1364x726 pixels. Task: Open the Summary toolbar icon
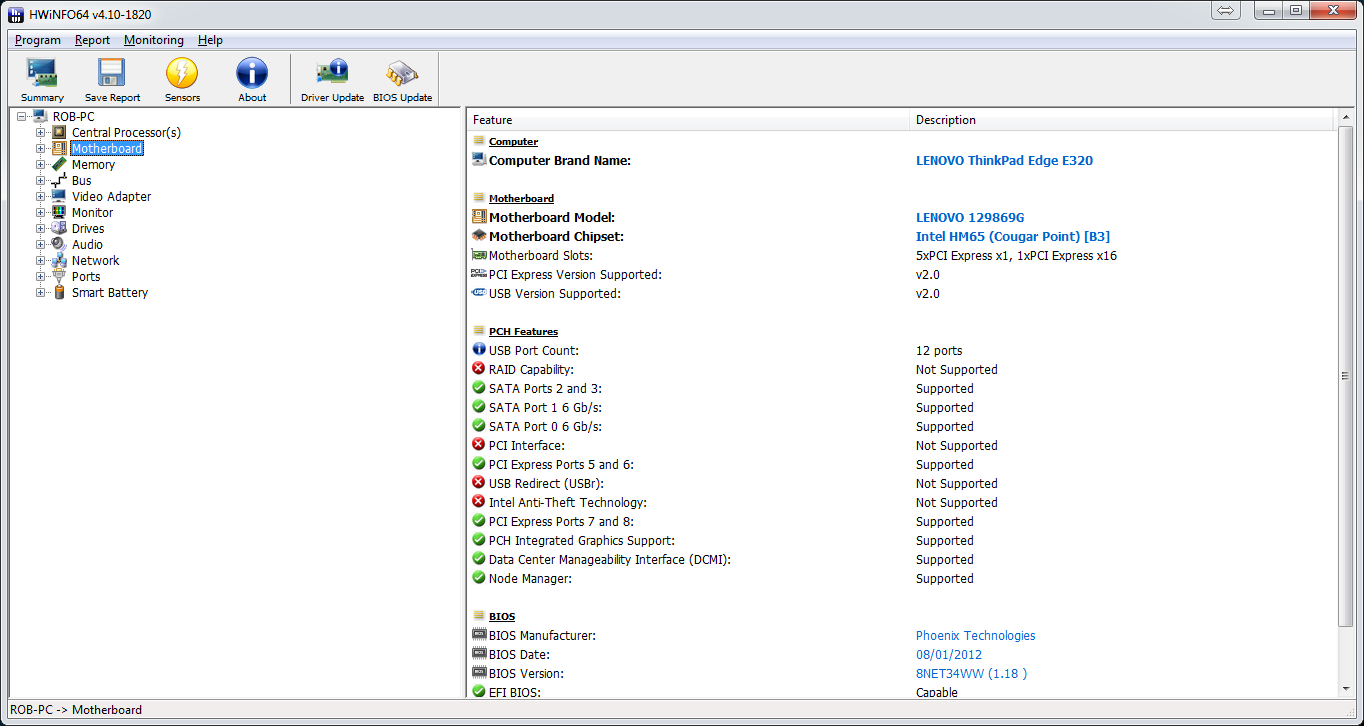coord(42,74)
